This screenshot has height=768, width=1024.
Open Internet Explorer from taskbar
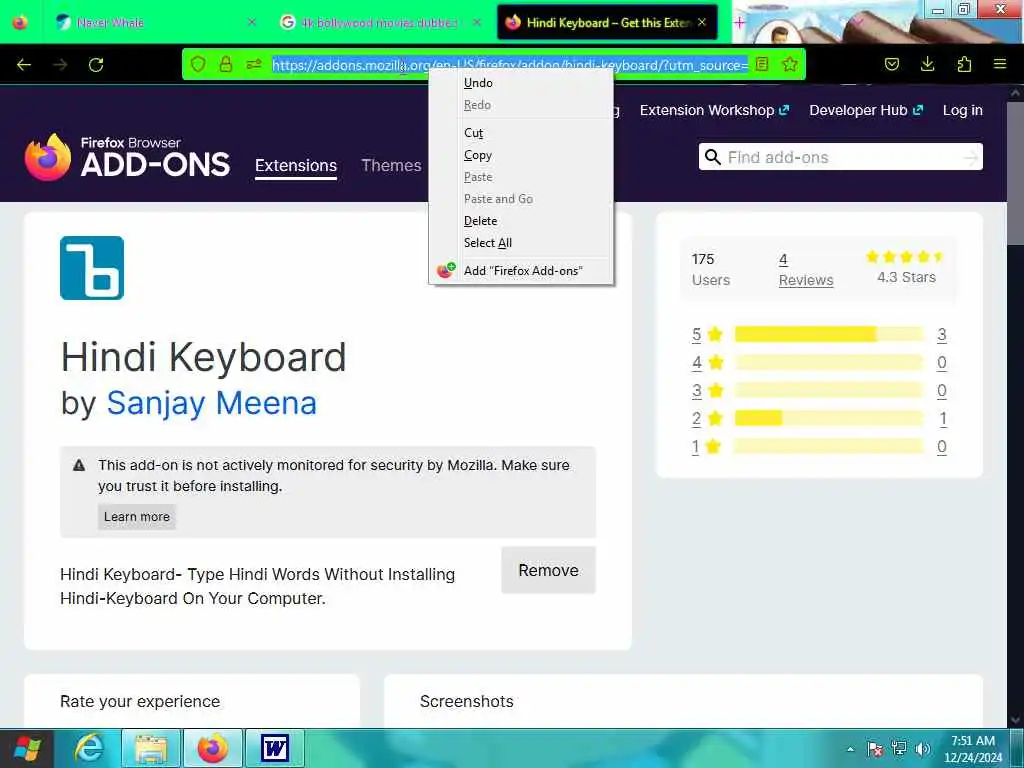[89, 748]
